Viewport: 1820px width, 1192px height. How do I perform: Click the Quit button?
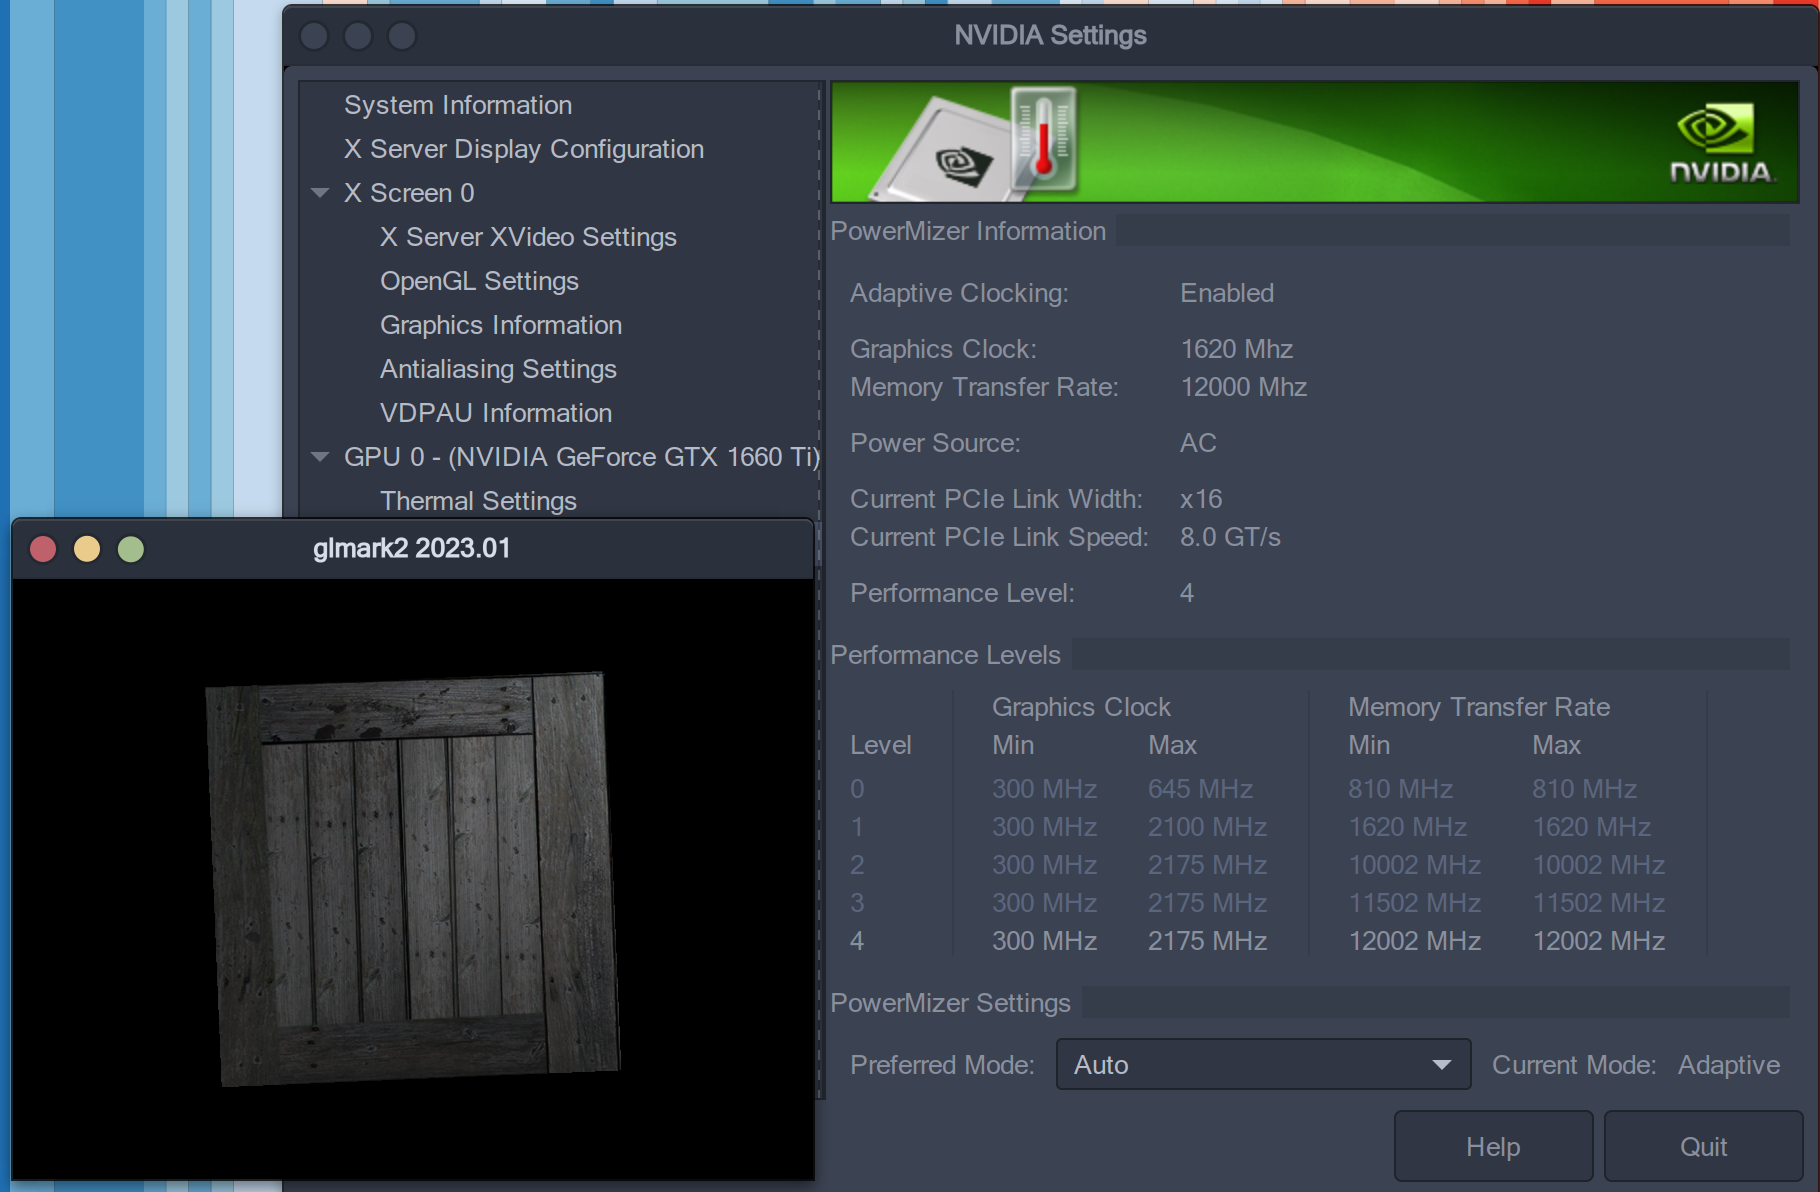[x=1703, y=1146]
